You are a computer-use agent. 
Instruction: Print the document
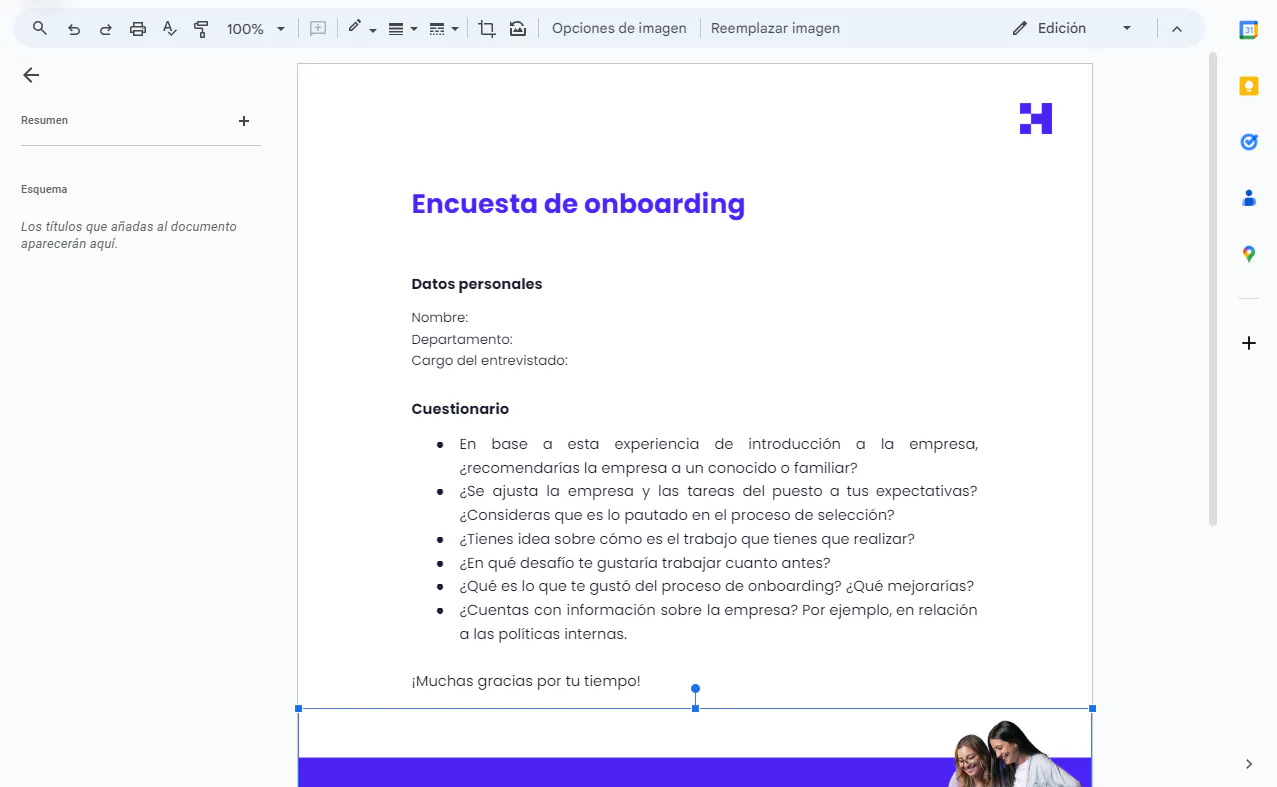point(137,28)
